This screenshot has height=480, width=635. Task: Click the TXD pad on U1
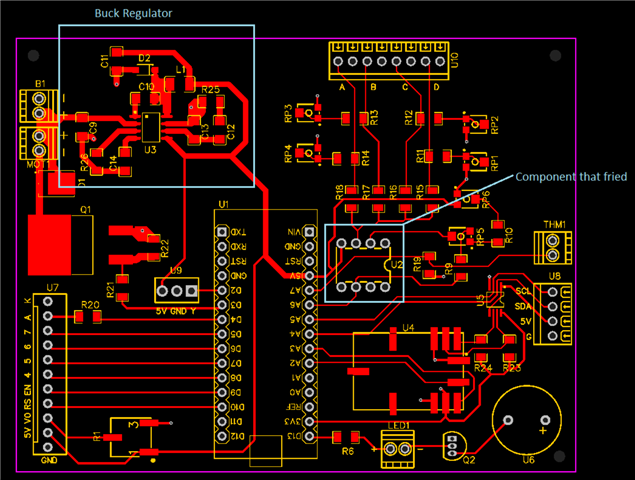pos(222,232)
